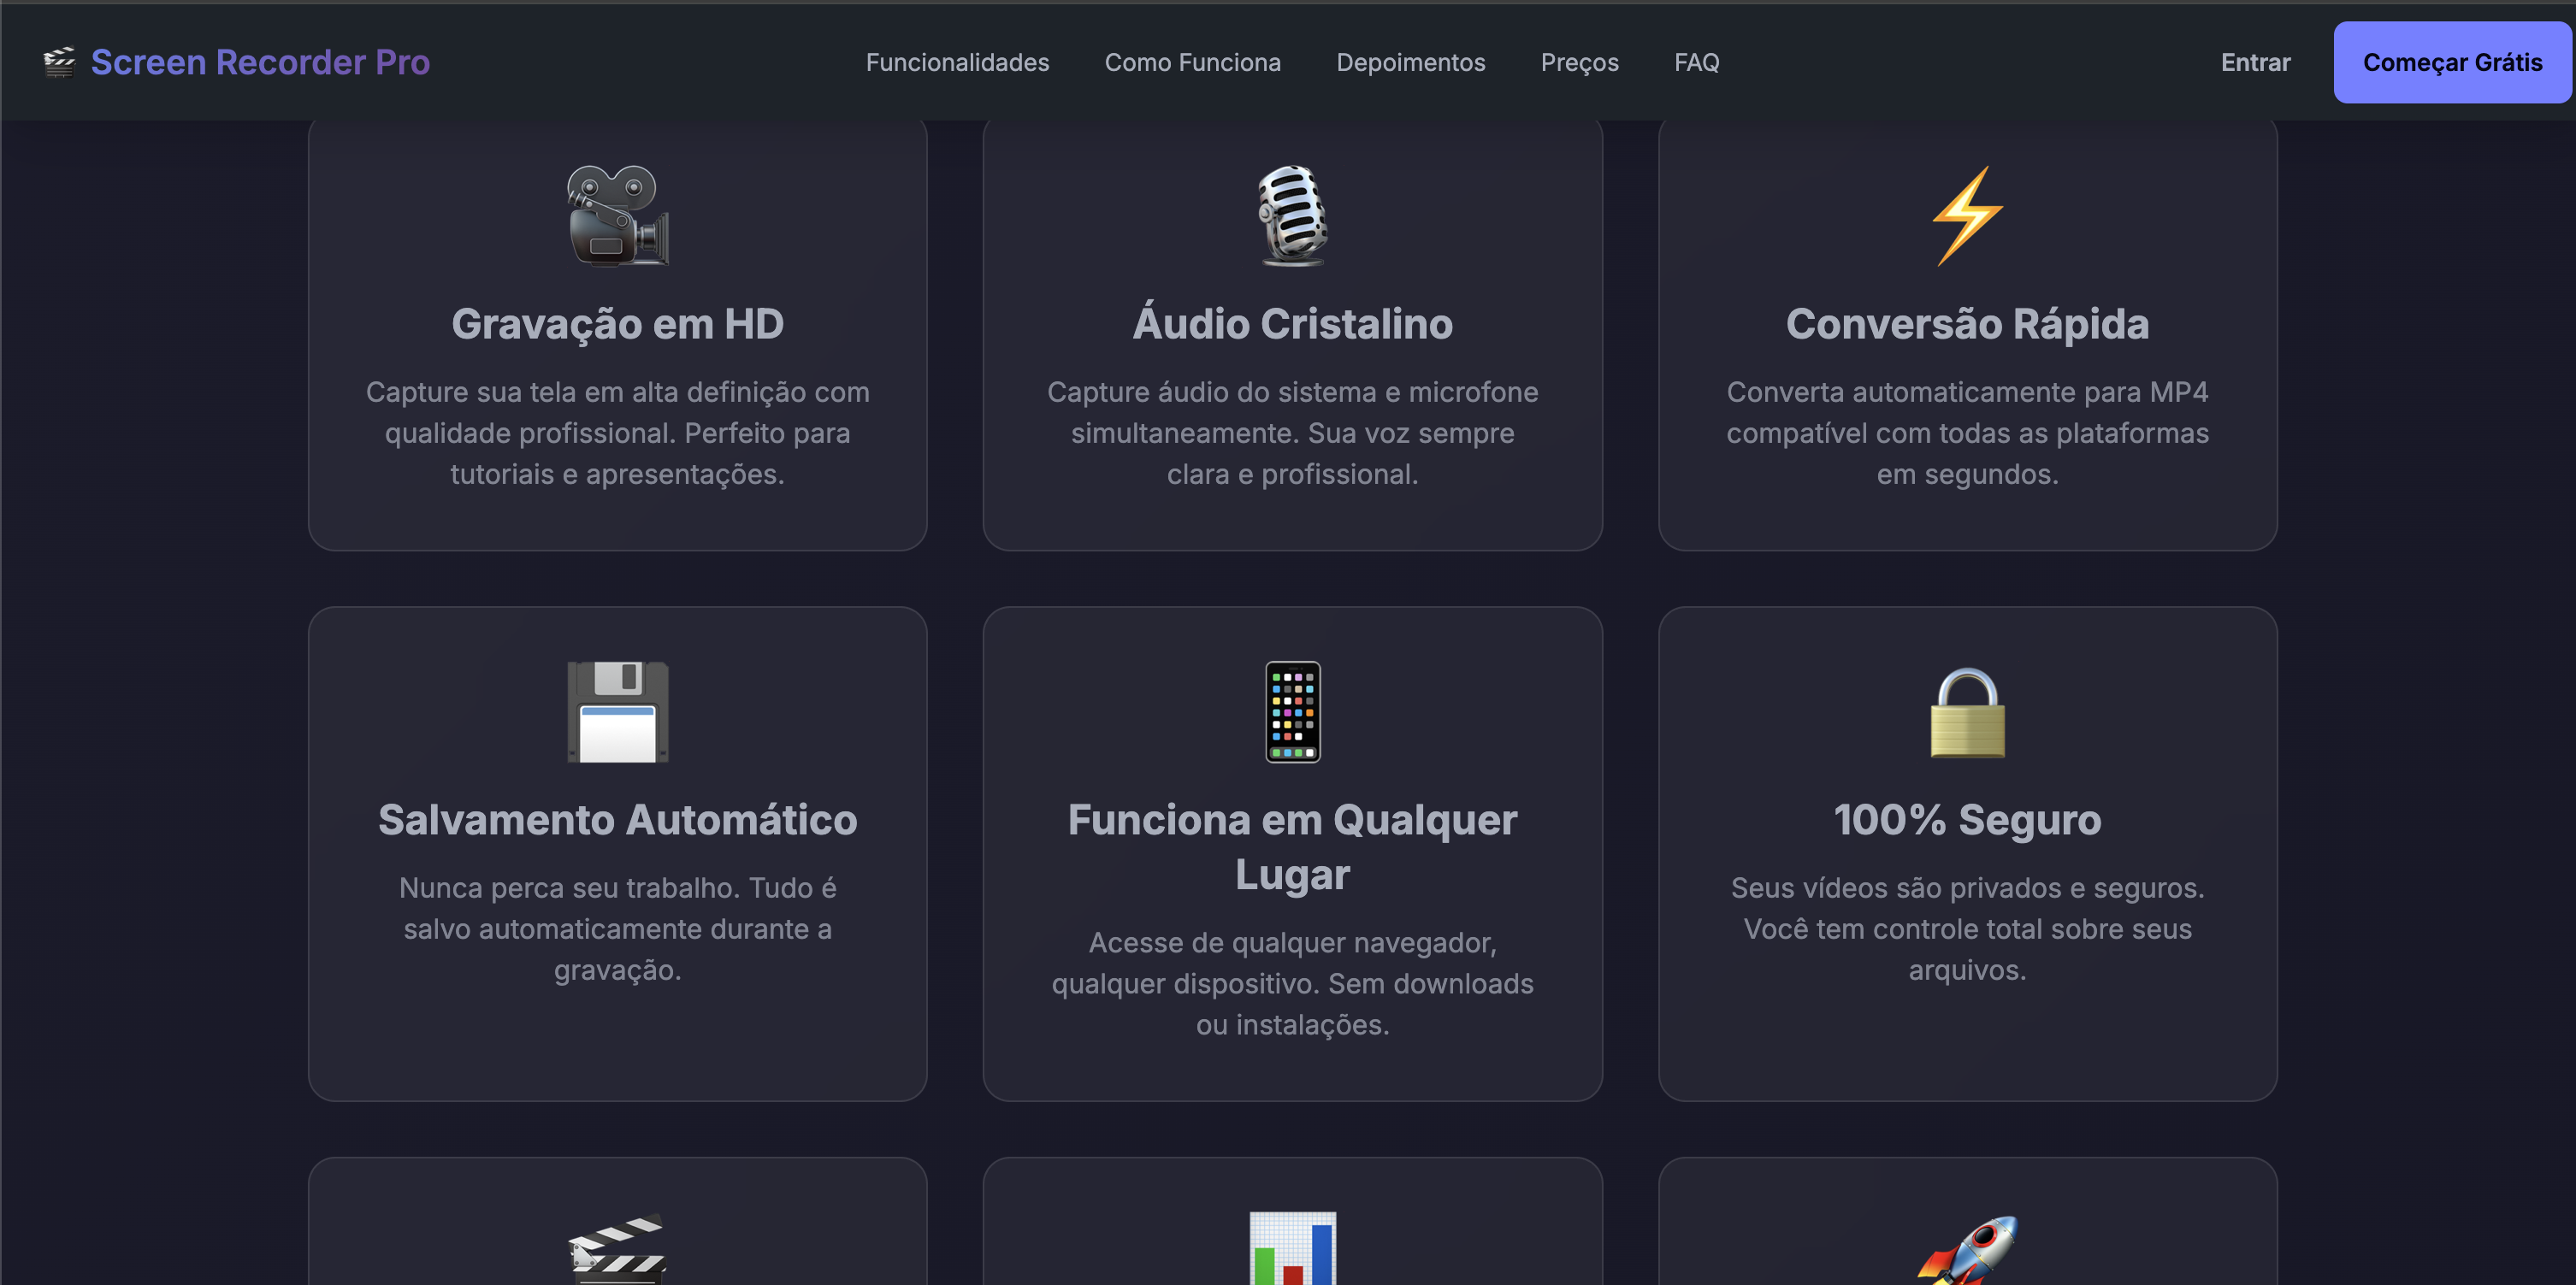The height and width of the screenshot is (1285, 2576).
Task: Click the Screen Recorder Pro title text
Action: [x=261, y=62]
